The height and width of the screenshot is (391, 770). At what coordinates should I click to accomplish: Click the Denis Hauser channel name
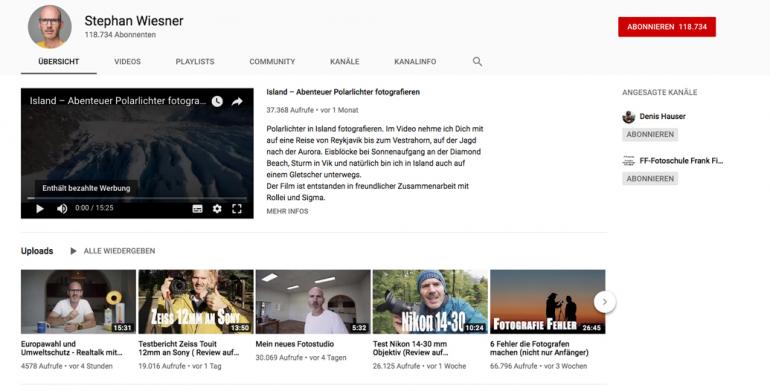[662, 117]
